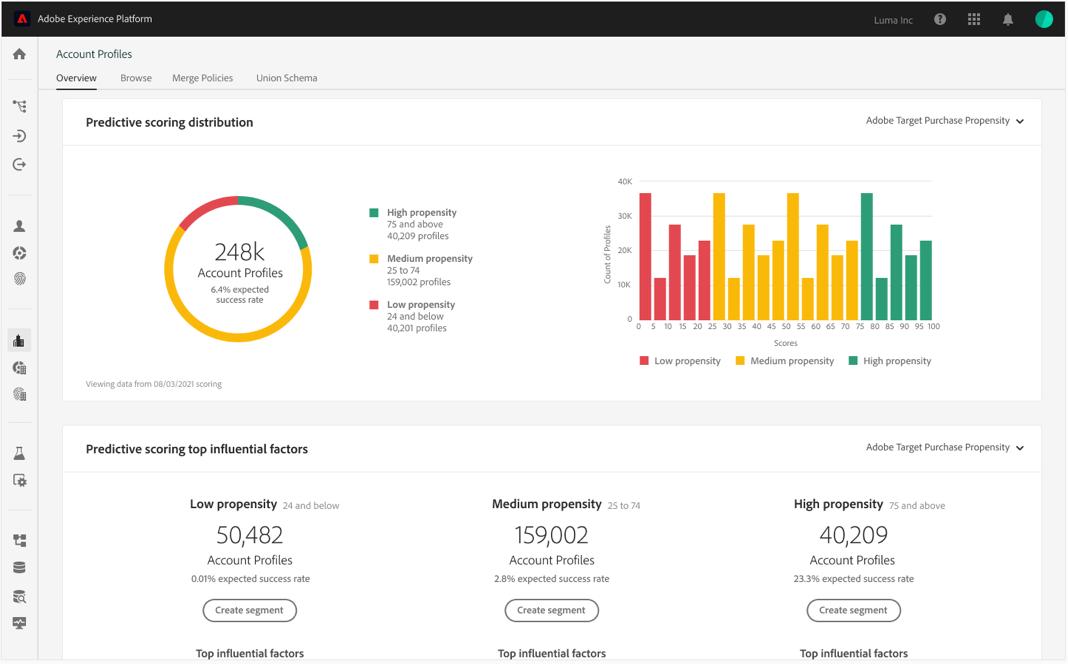The image size is (1068, 664).
Task: Click the Adobe logo in header
Action: pos(22,18)
